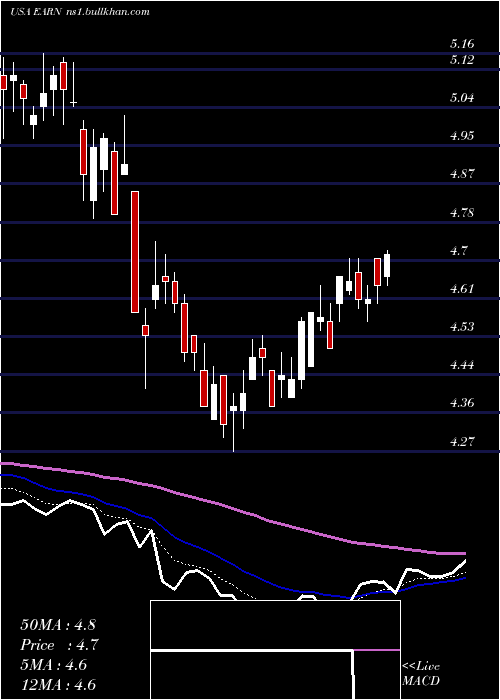Click the 'USA EARN ns1.bullkhan.com' header text
Viewport: 500px width, 700px height.
pyautogui.click(x=80, y=12)
